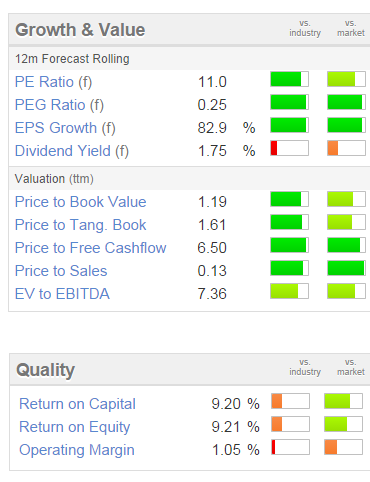
Task: Click Price to Free Cashflow link
Action: 90,248
